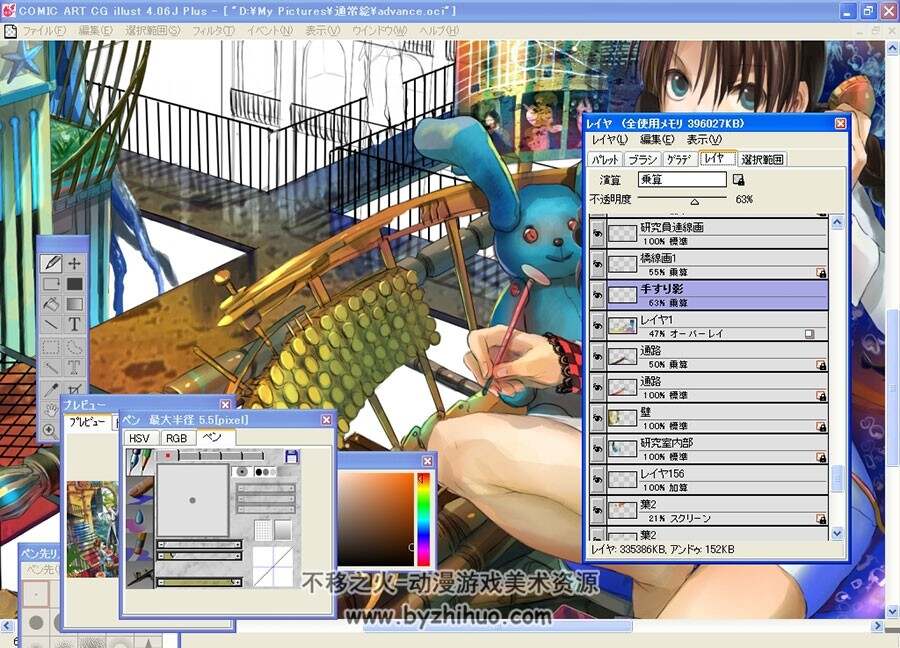Image resolution: width=900 pixels, height=648 pixels.
Task: Switch to the ブラシ tab
Action: point(642,160)
